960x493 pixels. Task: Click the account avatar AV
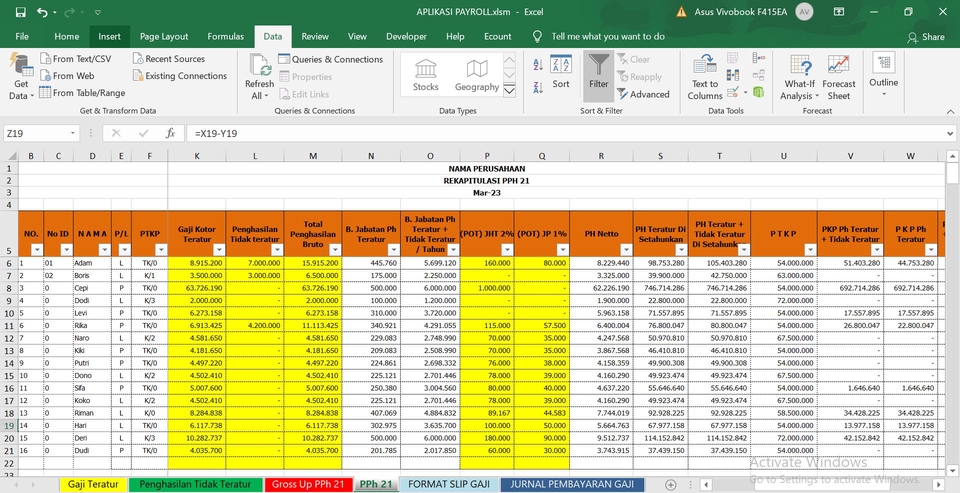[x=804, y=12]
